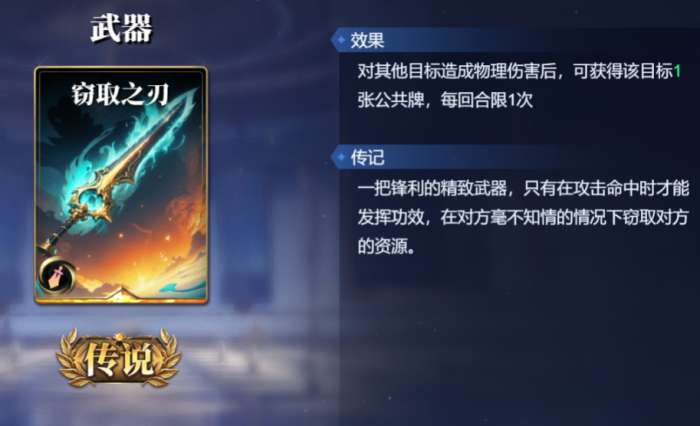Click the right laurel of 传说 badge
Image resolution: width=700 pixels, height=426 pixels.
[167, 359]
